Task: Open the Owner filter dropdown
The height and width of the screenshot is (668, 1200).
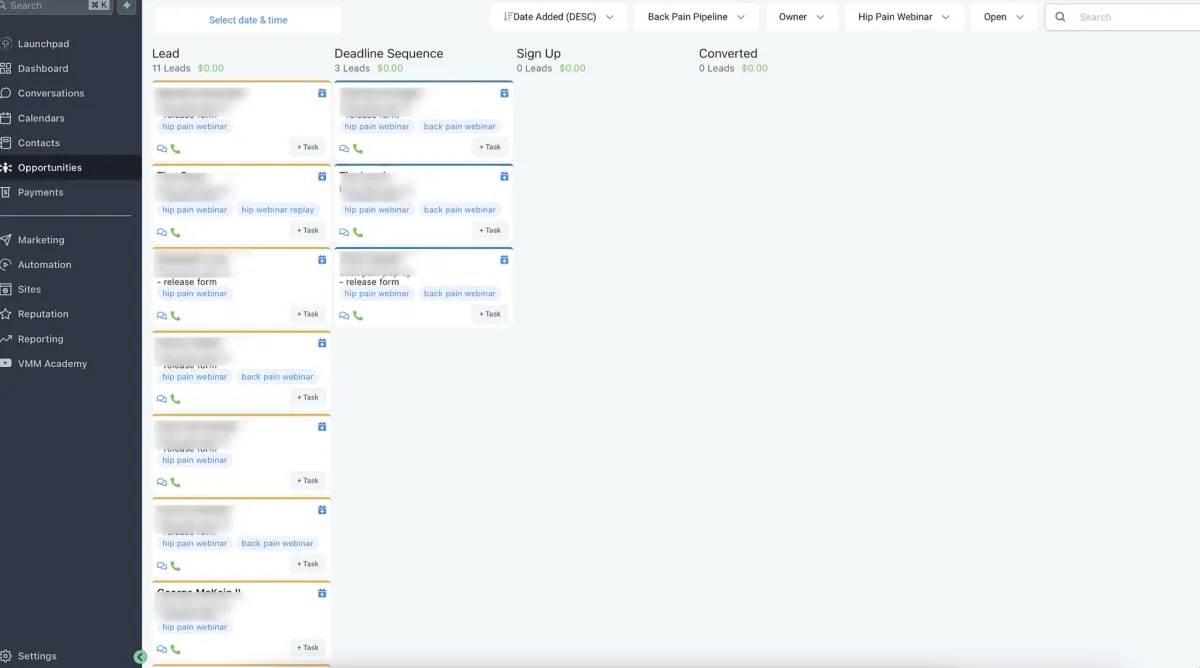Action: (x=802, y=17)
